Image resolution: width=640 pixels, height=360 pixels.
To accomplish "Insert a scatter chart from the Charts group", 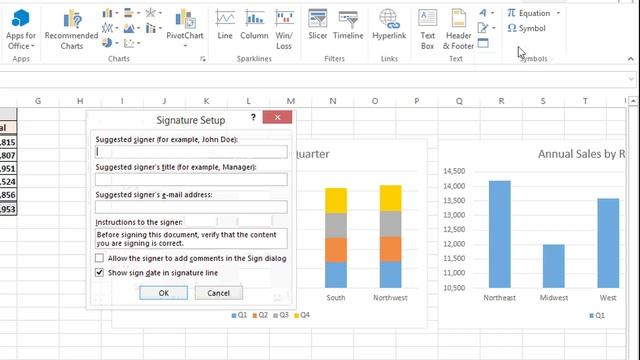I will coord(131,42).
